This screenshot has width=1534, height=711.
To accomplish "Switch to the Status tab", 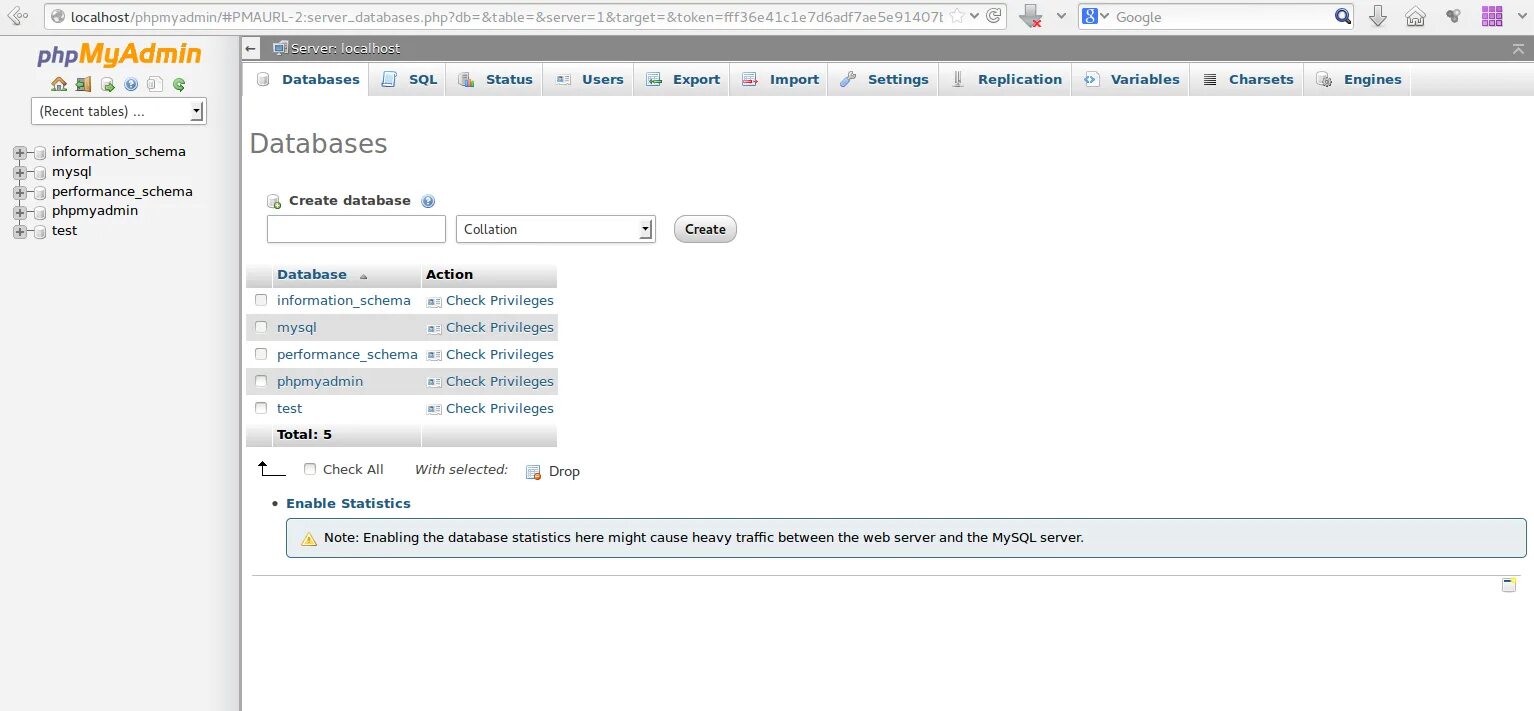I will tap(495, 80).
